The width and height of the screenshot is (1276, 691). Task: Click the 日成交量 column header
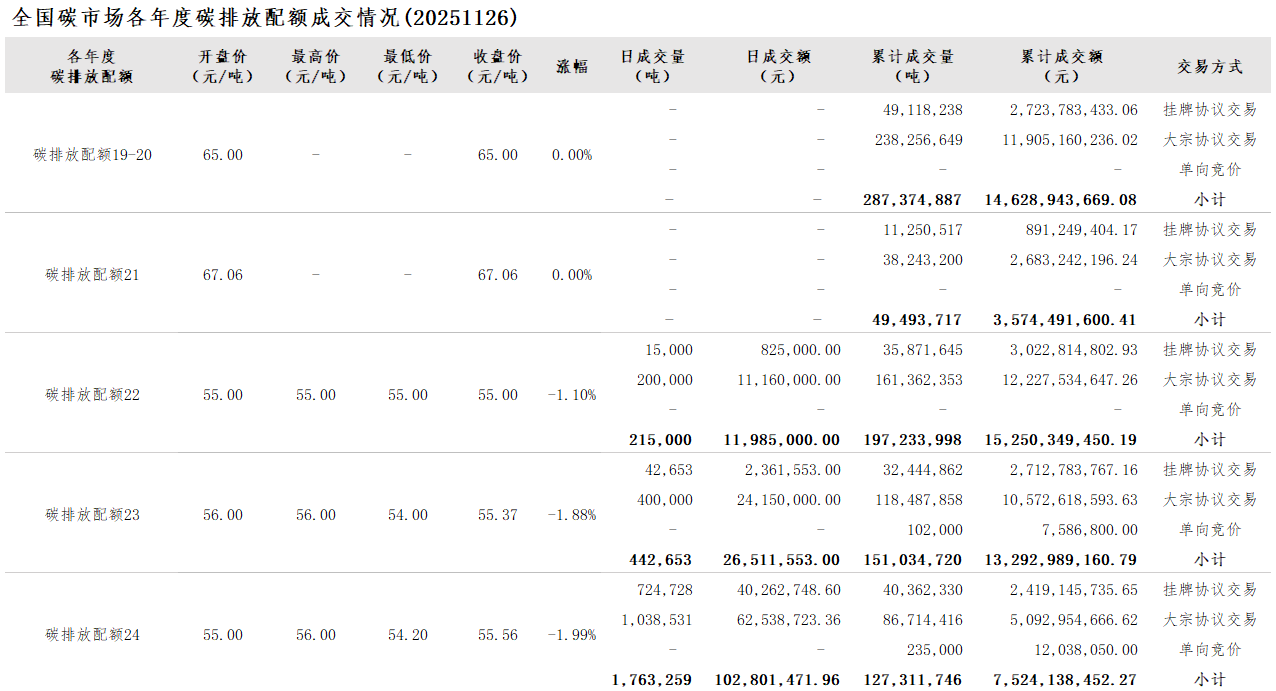(x=653, y=66)
